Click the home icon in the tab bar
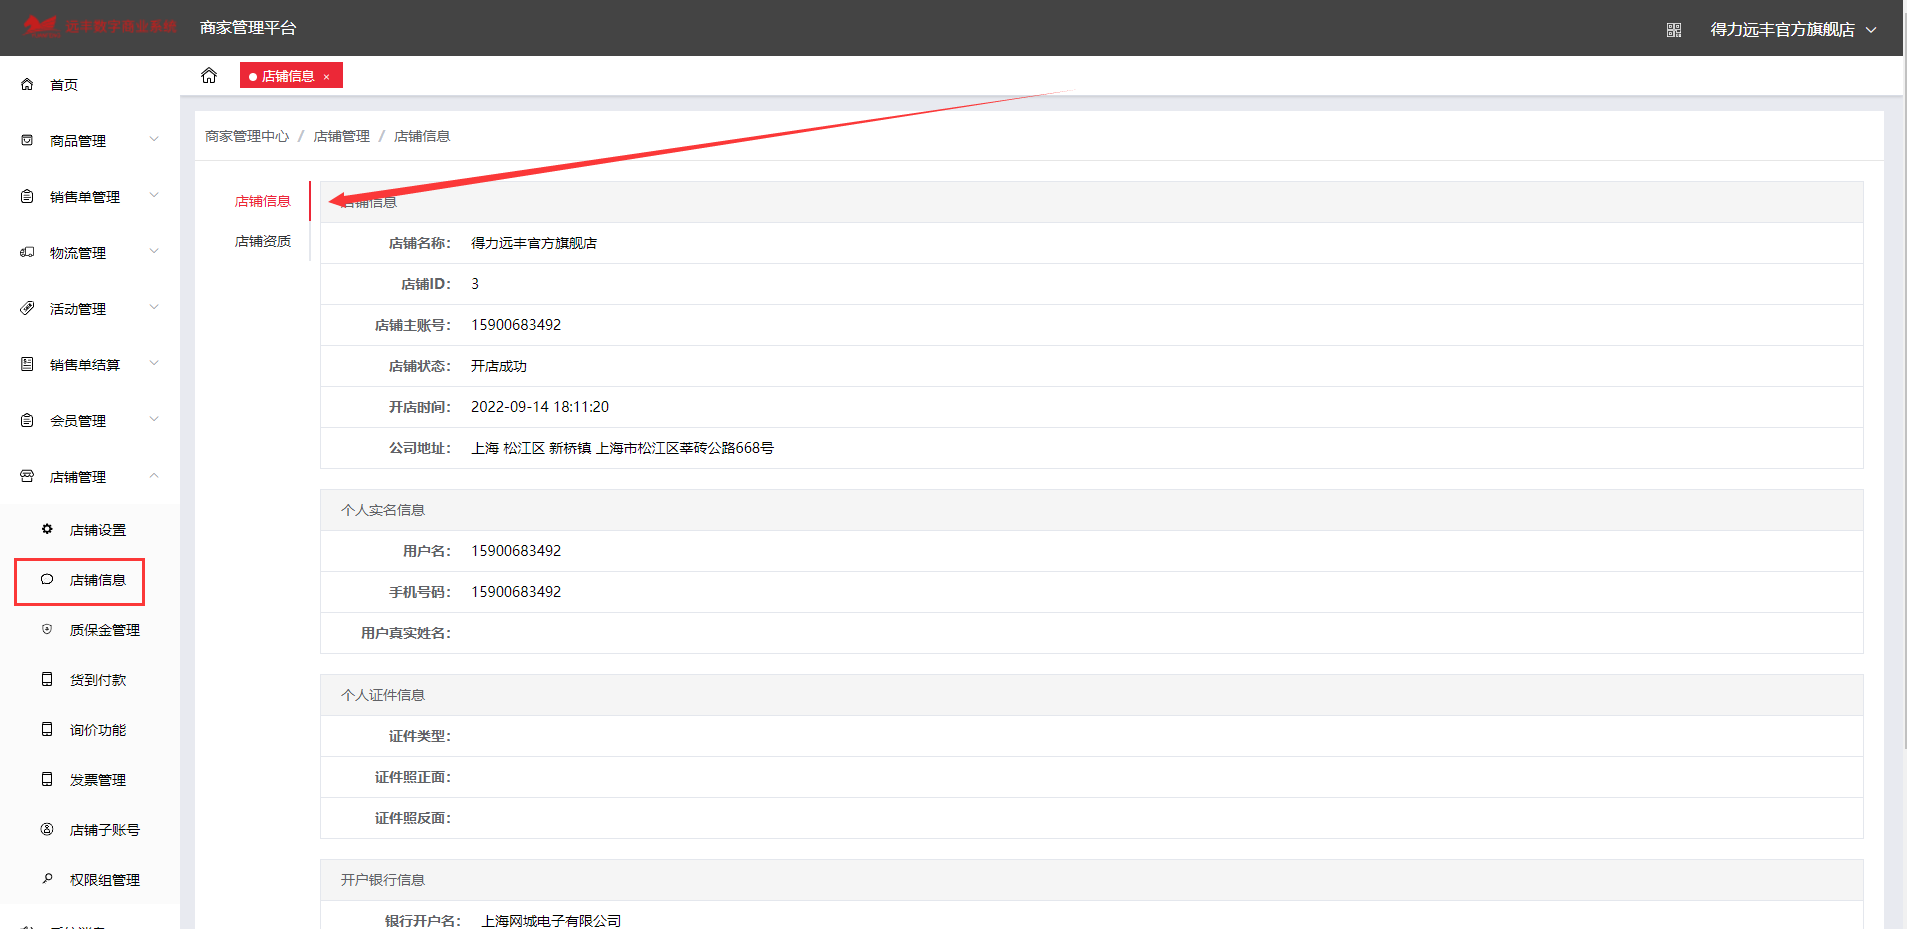The image size is (1907, 929). point(209,75)
